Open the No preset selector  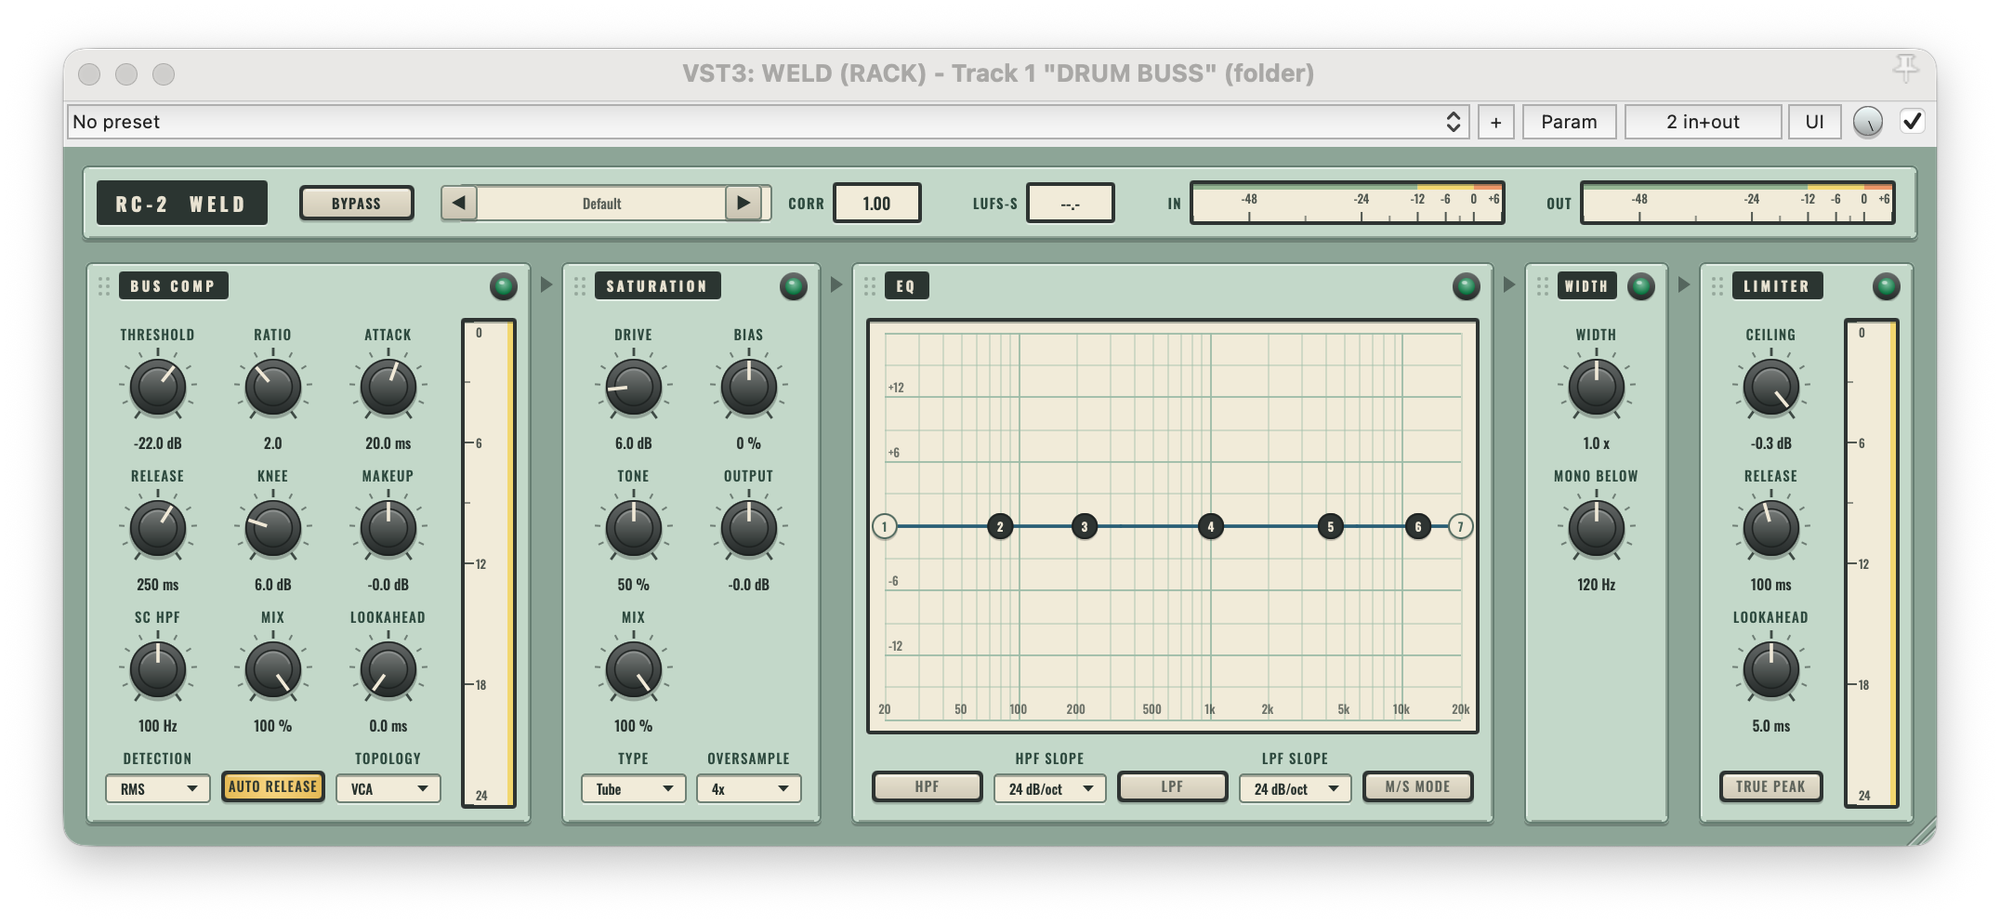pyautogui.click(x=768, y=122)
